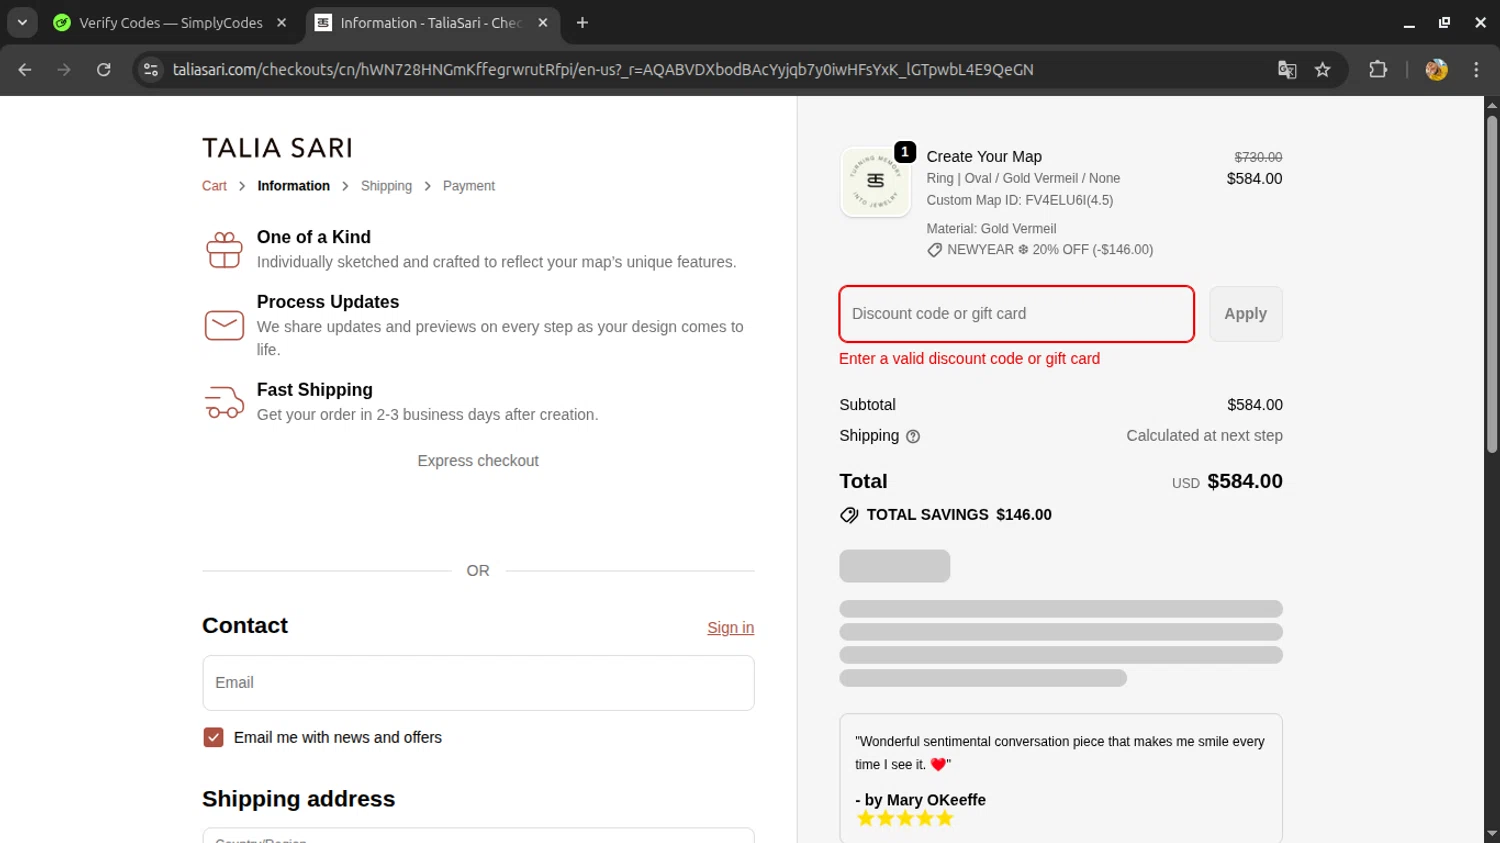Image resolution: width=1500 pixels, height=843 pixels.
Task: Click the strikethrough $730.00 price
Action: (1258, 158)
